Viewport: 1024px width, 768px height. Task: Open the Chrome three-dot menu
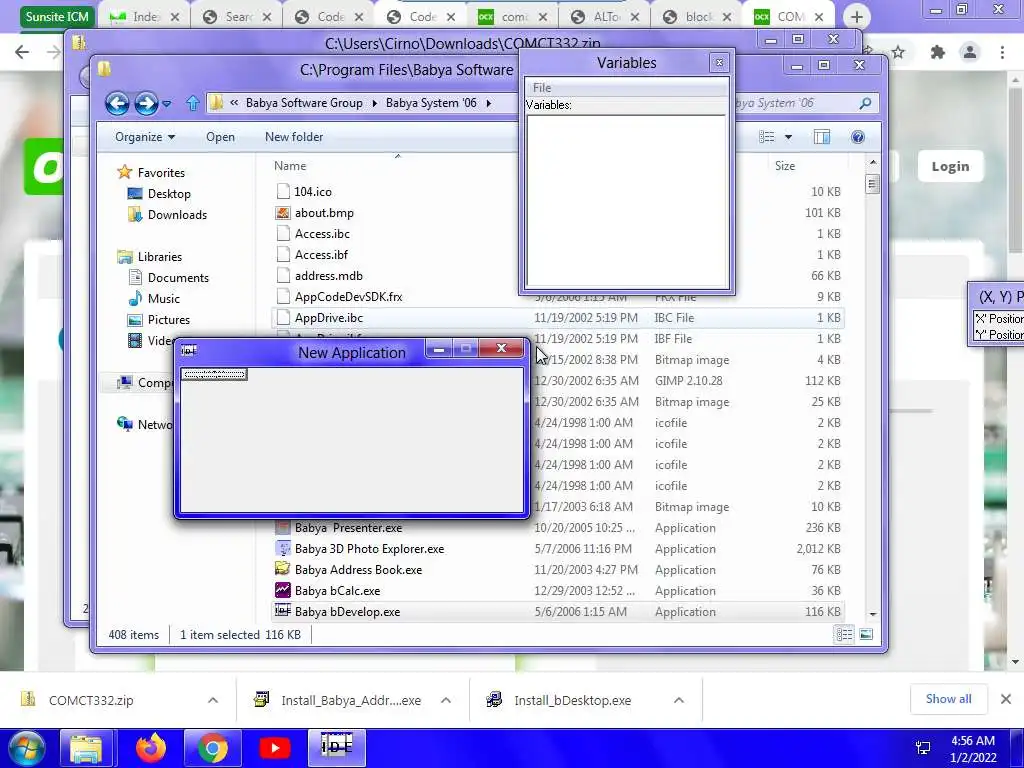1002,52
